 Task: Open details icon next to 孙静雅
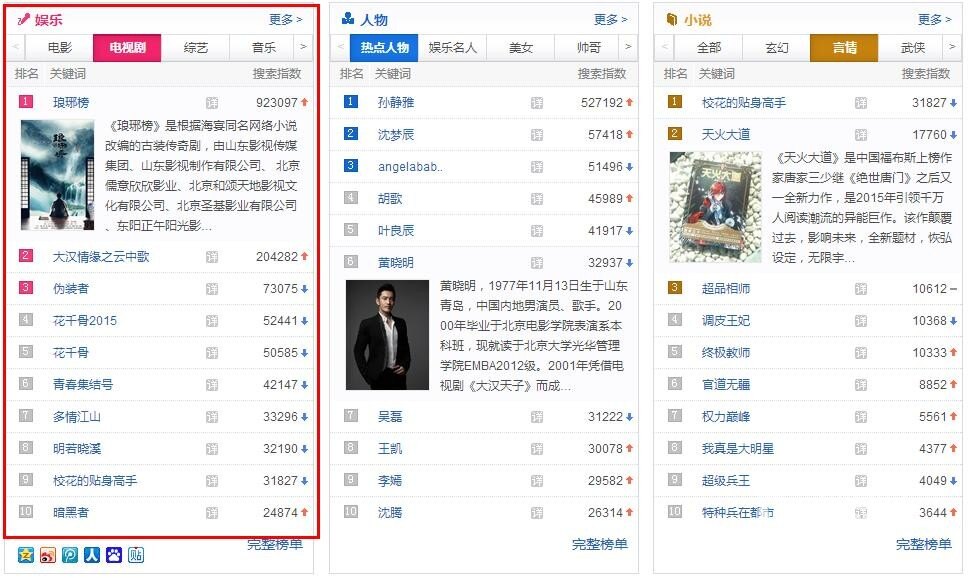(x=537, y=103)
